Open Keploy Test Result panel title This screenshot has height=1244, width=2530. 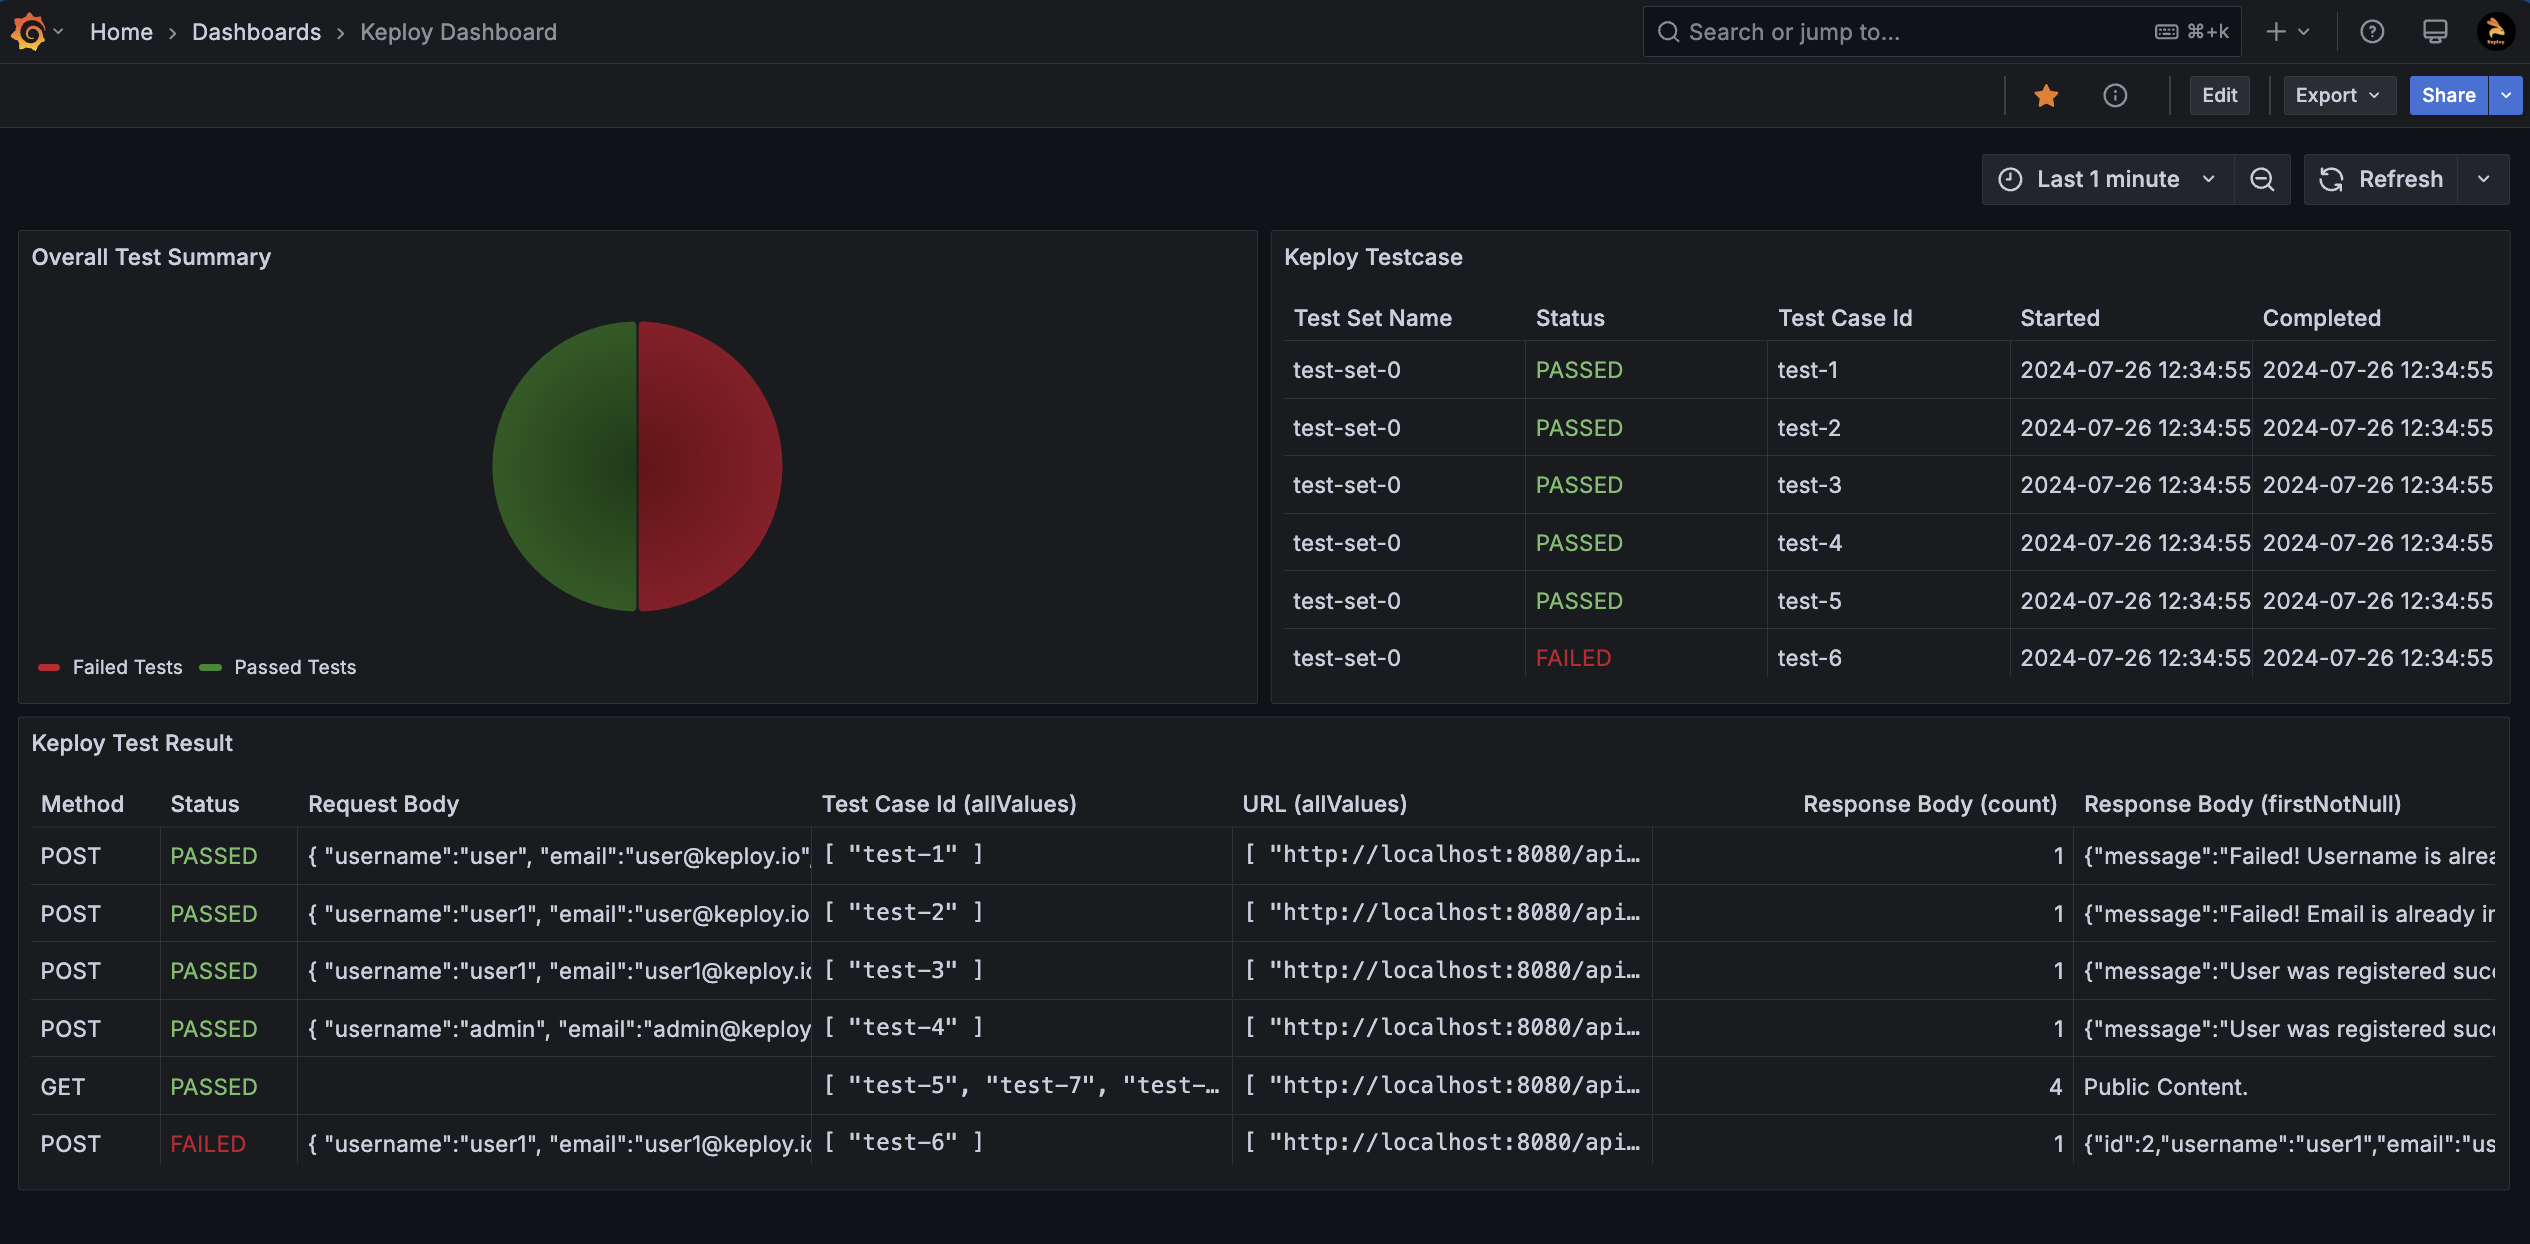click(x=132, y=743)
